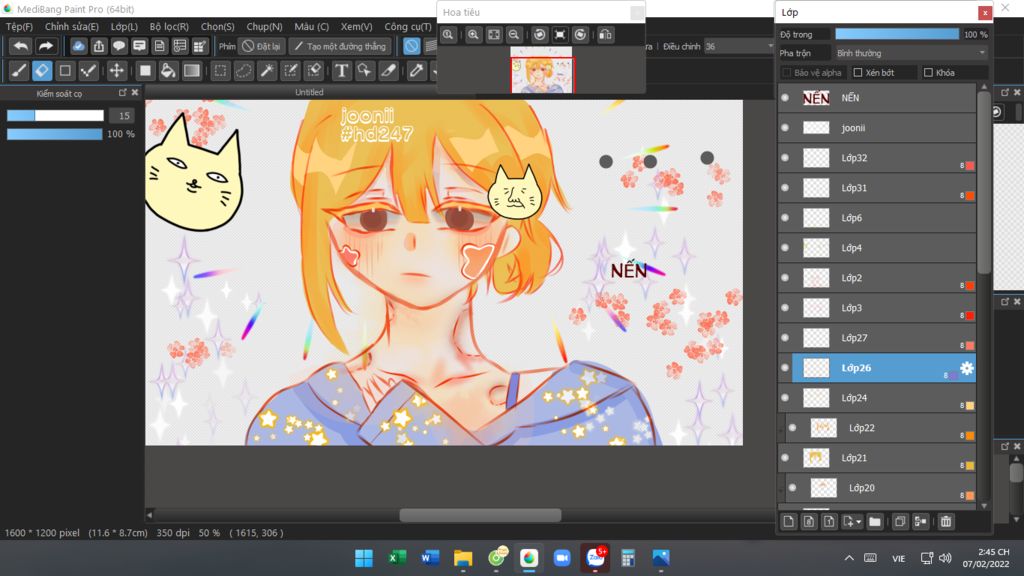The width and height of the screenshot is (1024, 576).
Task: Select the Text tool
Action: pos(341,71)
